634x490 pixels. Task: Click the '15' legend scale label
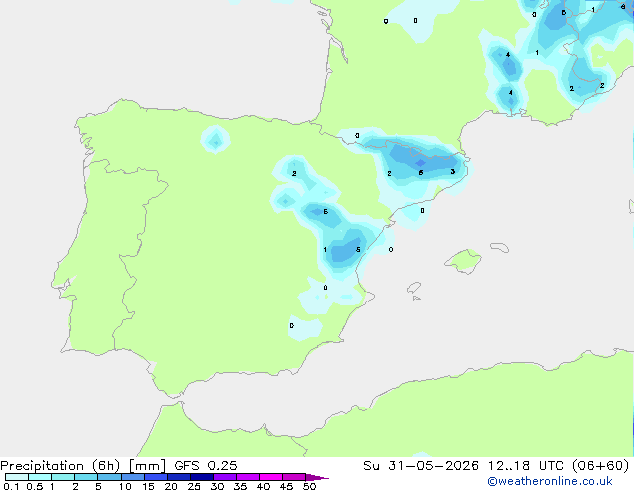148,486
